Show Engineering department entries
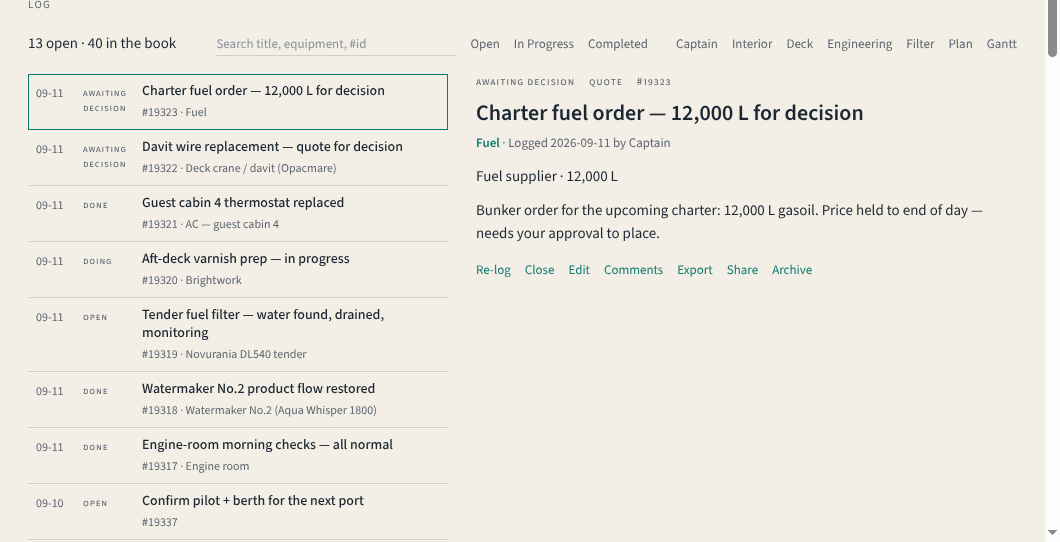 [859, 44]
